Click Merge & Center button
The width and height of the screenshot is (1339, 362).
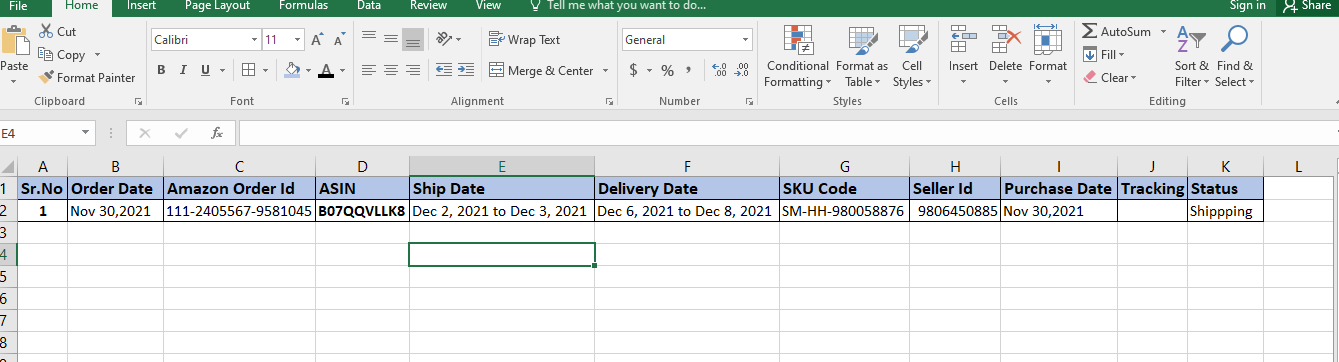pyautogui.click(x=541, y=71)
